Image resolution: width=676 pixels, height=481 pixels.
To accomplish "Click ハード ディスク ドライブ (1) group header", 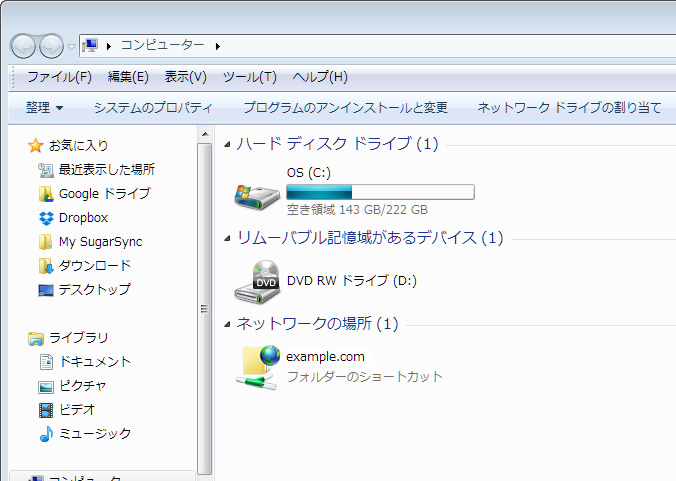I will click(x=337, y=144).
